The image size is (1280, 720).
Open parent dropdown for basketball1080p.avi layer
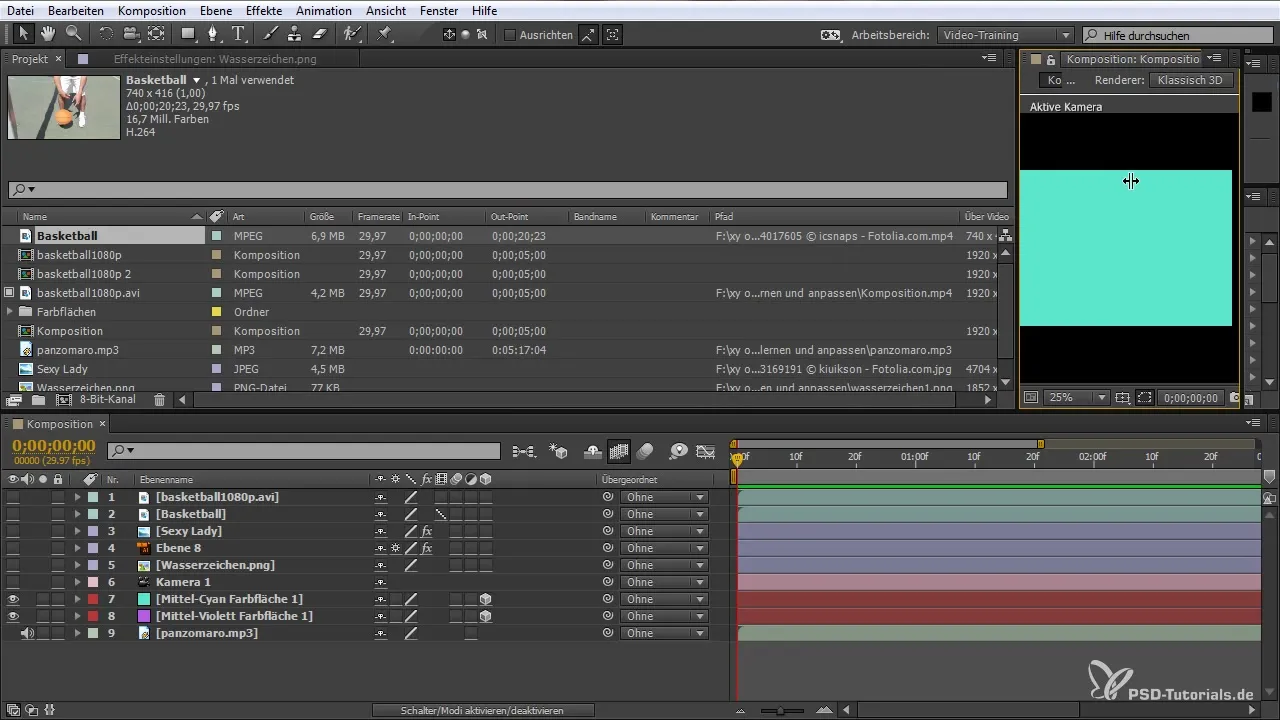pos(664,497)
